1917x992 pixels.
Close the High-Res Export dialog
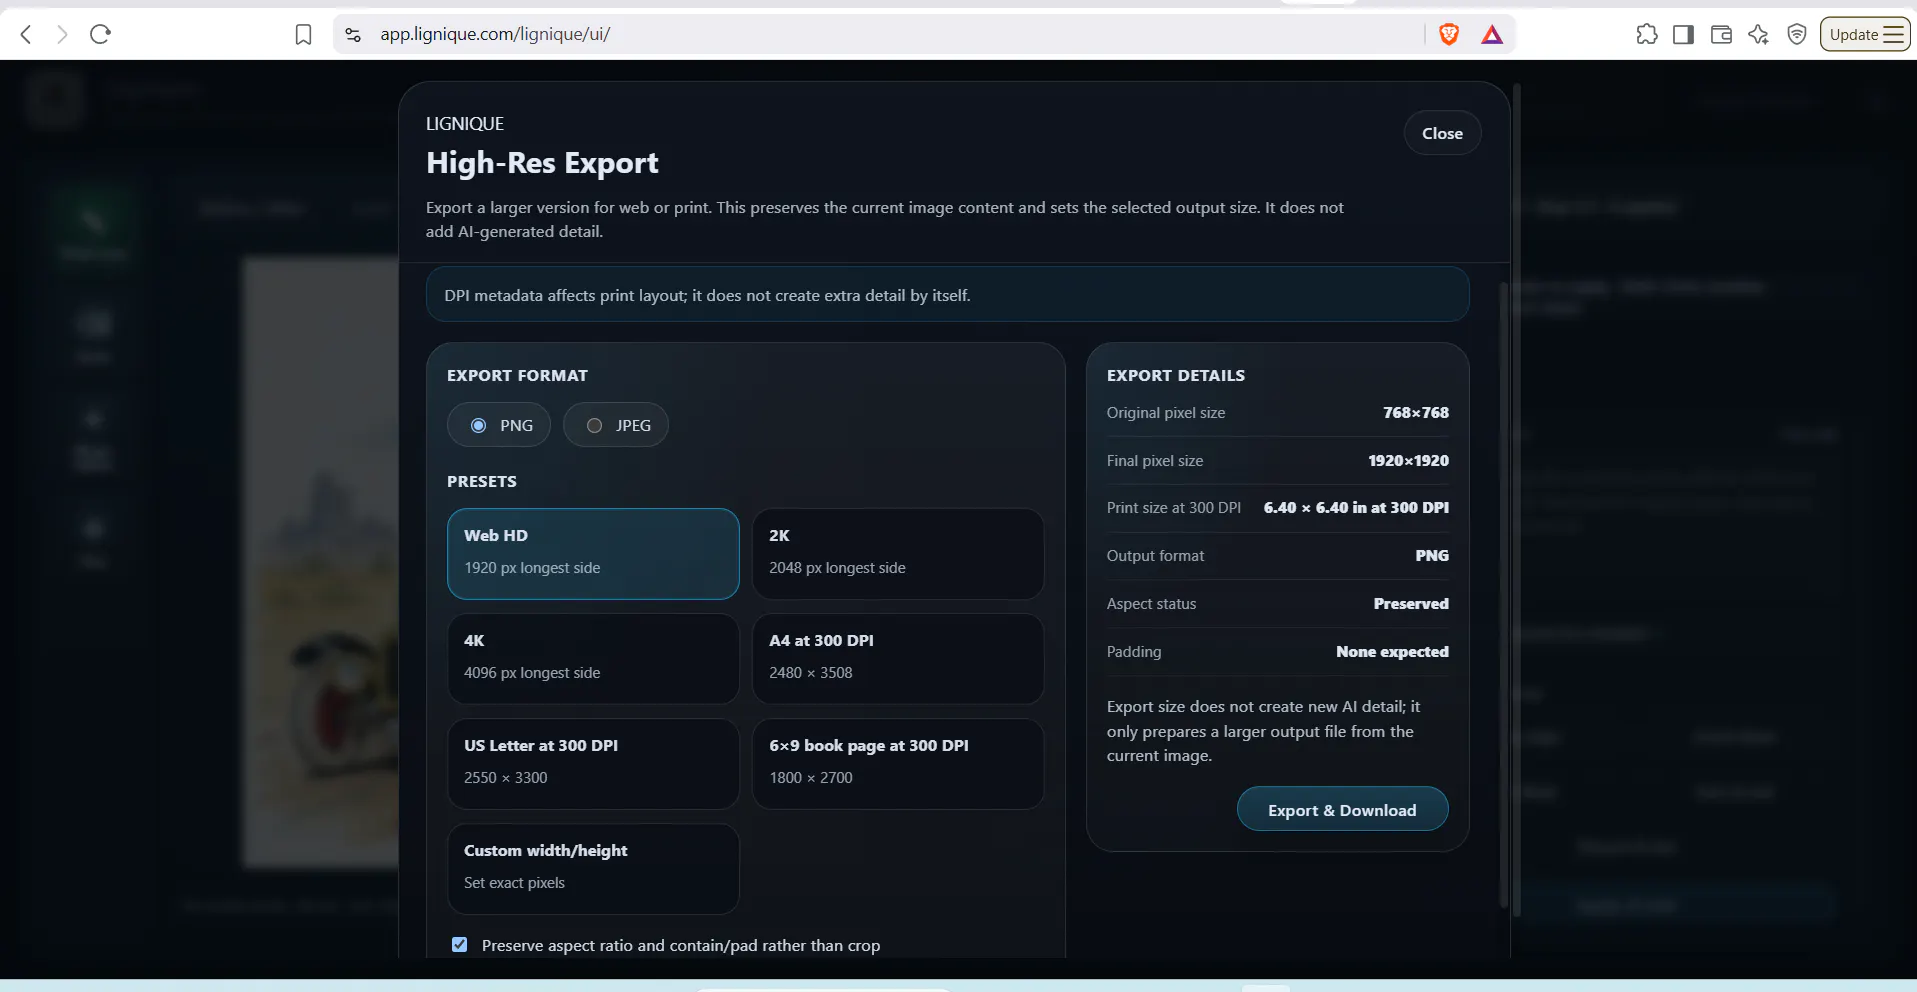coord(1442,133)
